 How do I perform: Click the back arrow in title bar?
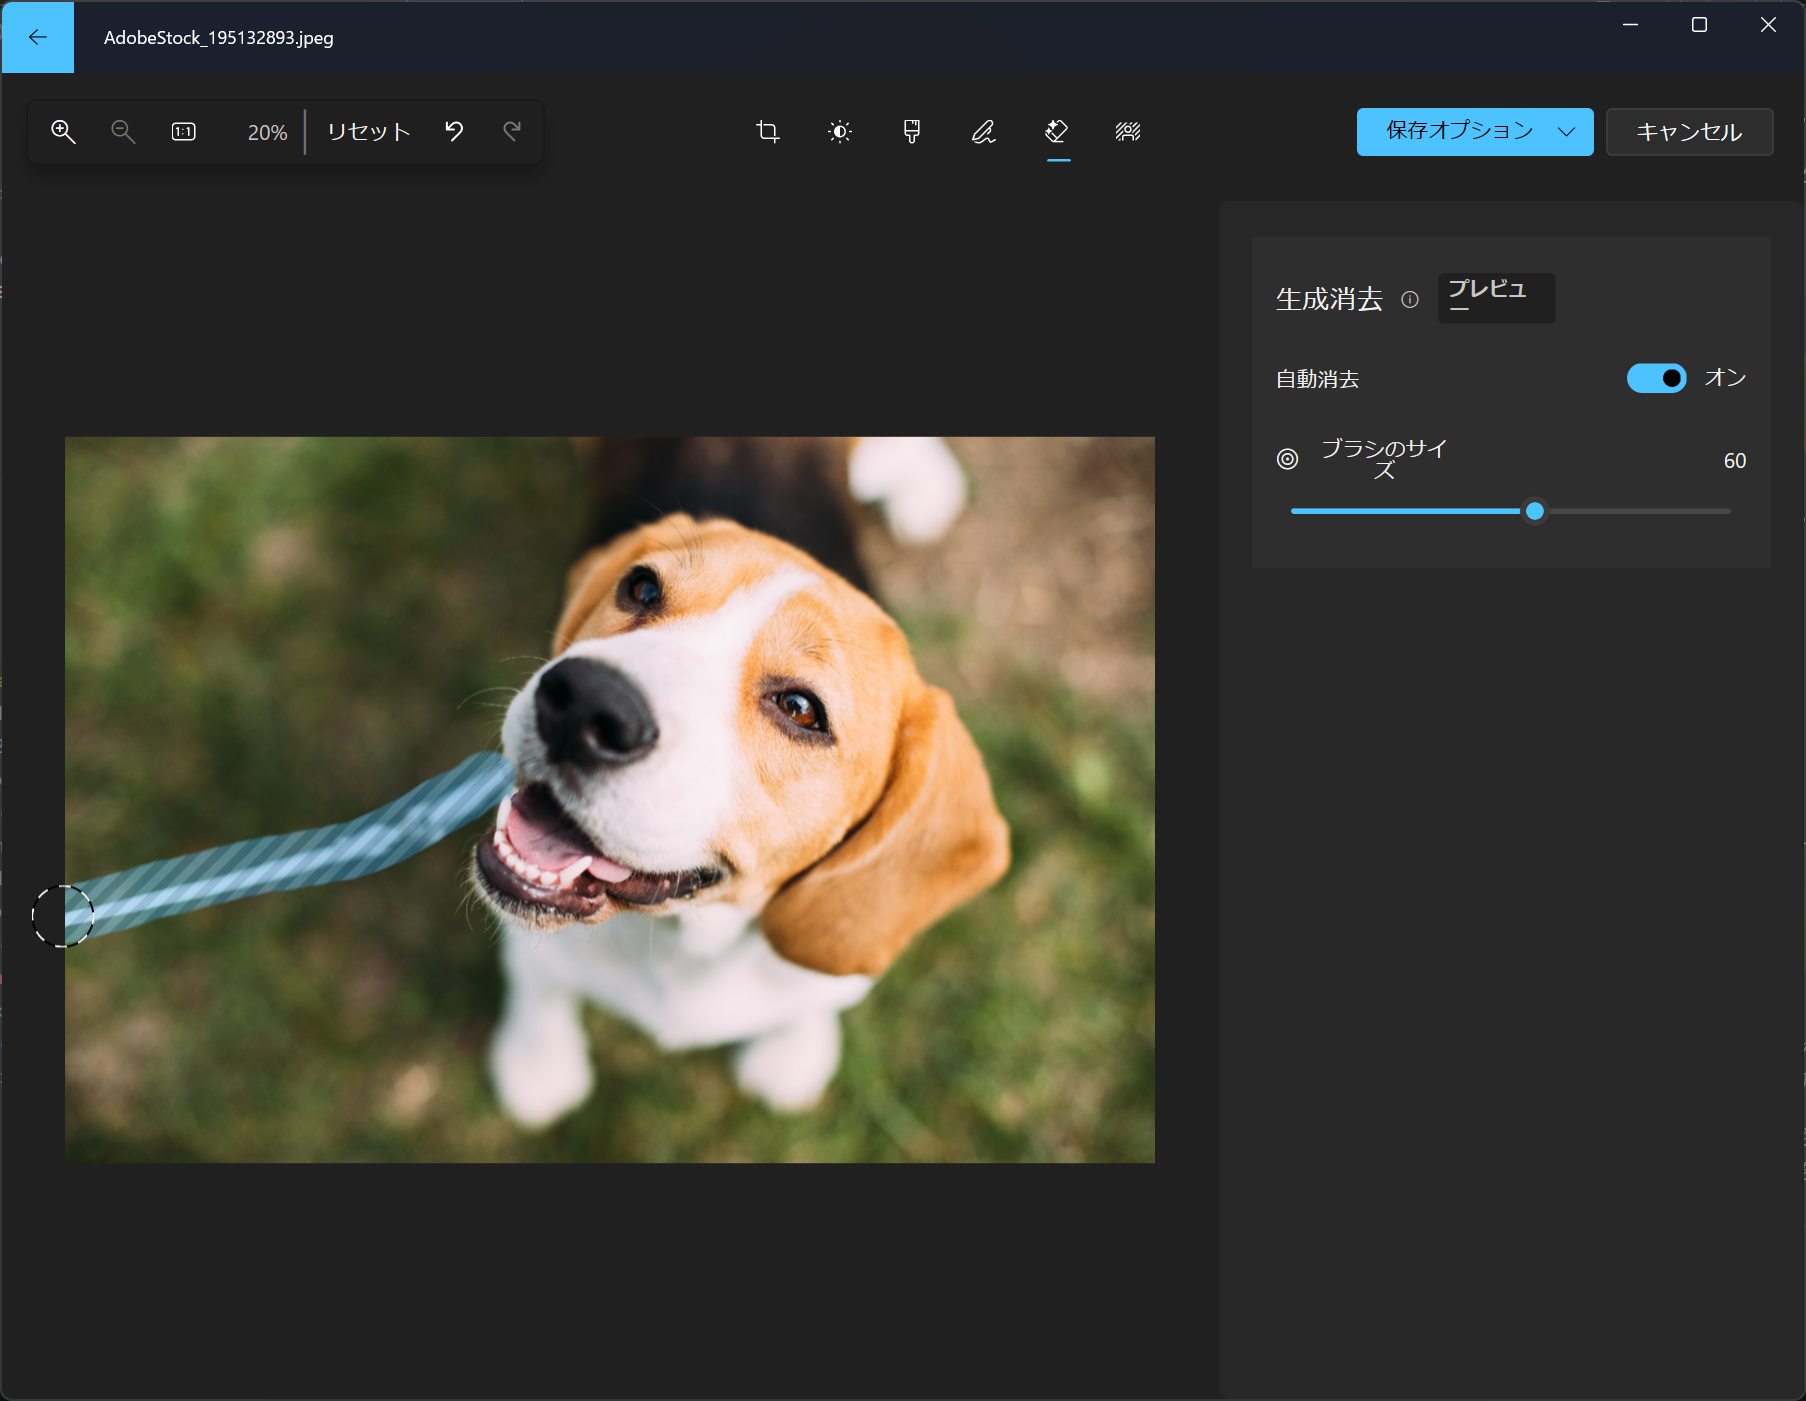[38, 37]
